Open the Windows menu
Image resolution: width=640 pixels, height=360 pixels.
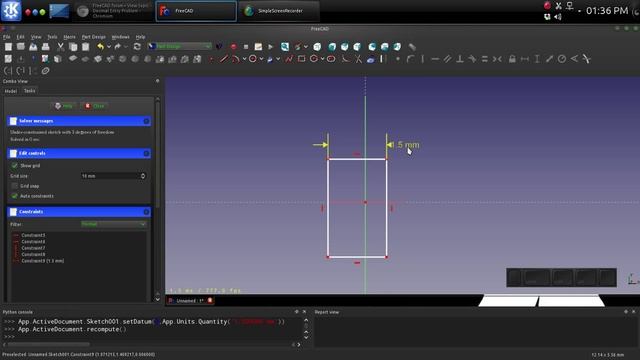click(120, 37)
